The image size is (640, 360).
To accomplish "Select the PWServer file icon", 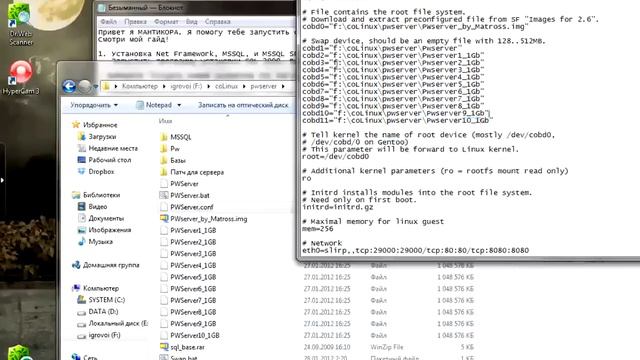I will coord(164,184).
